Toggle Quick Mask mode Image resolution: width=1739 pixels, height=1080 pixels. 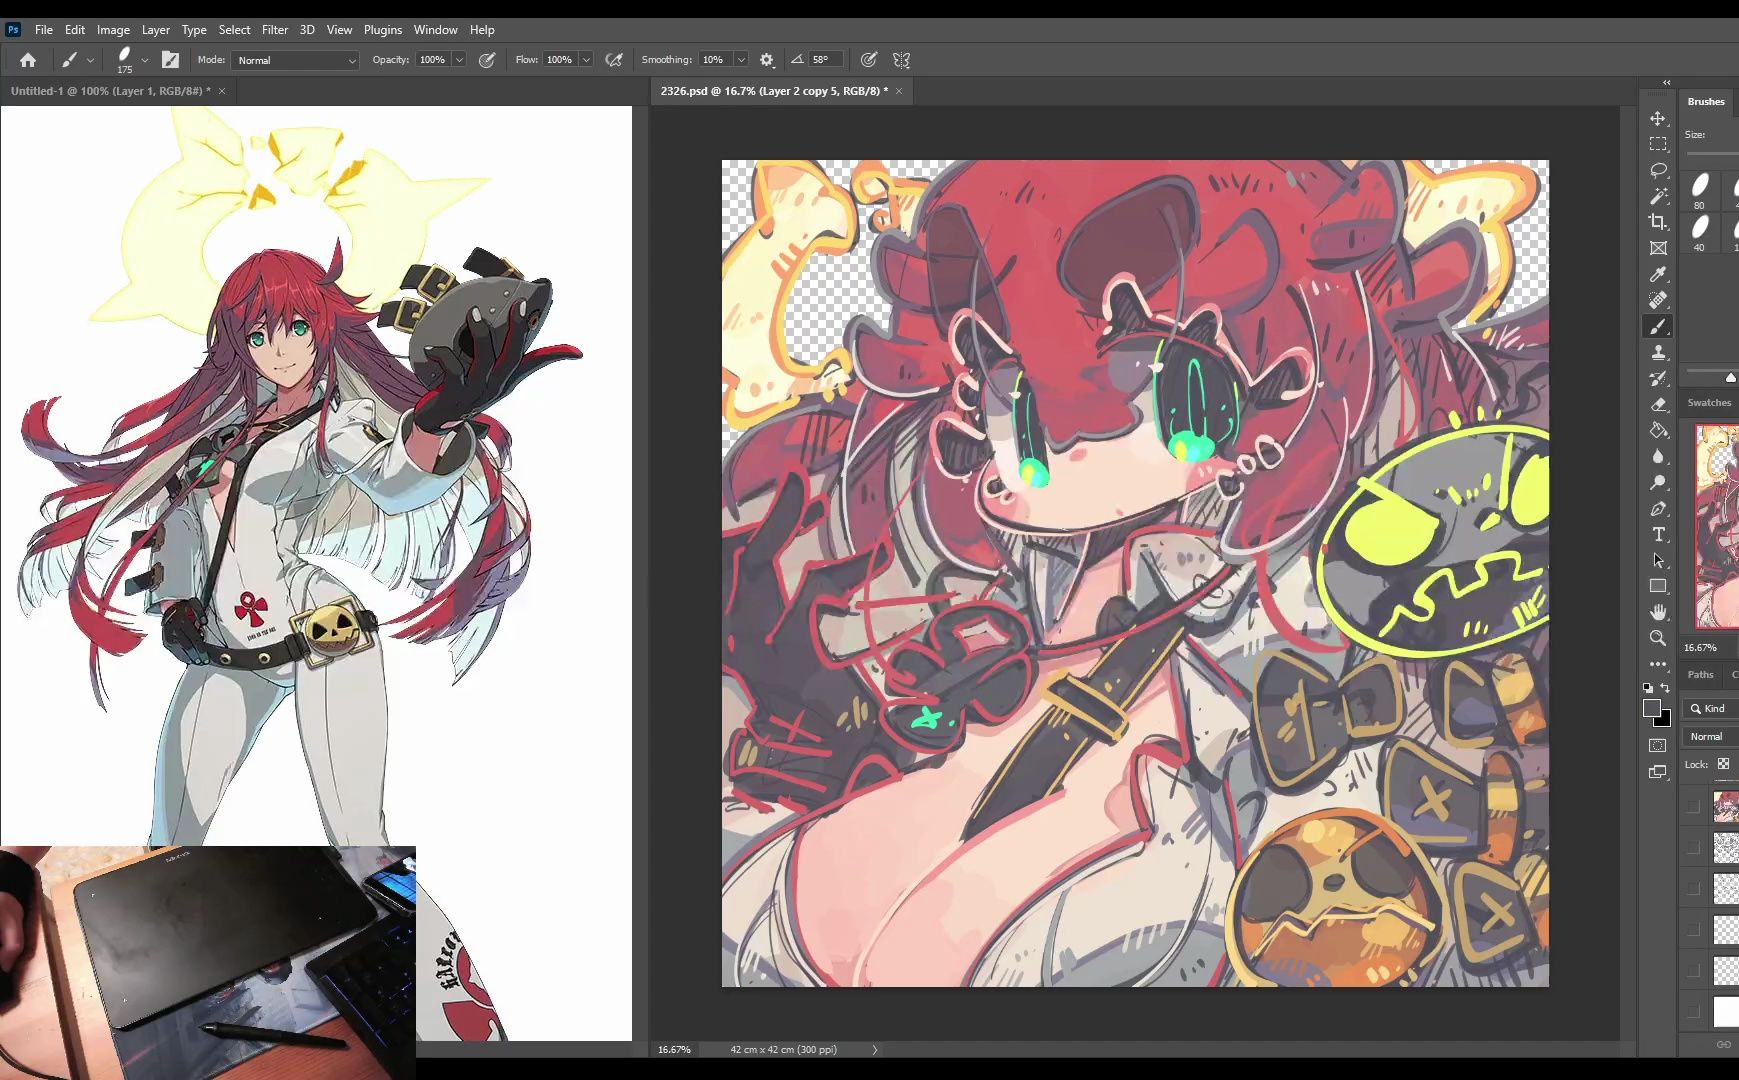(x=1658, y=745)
